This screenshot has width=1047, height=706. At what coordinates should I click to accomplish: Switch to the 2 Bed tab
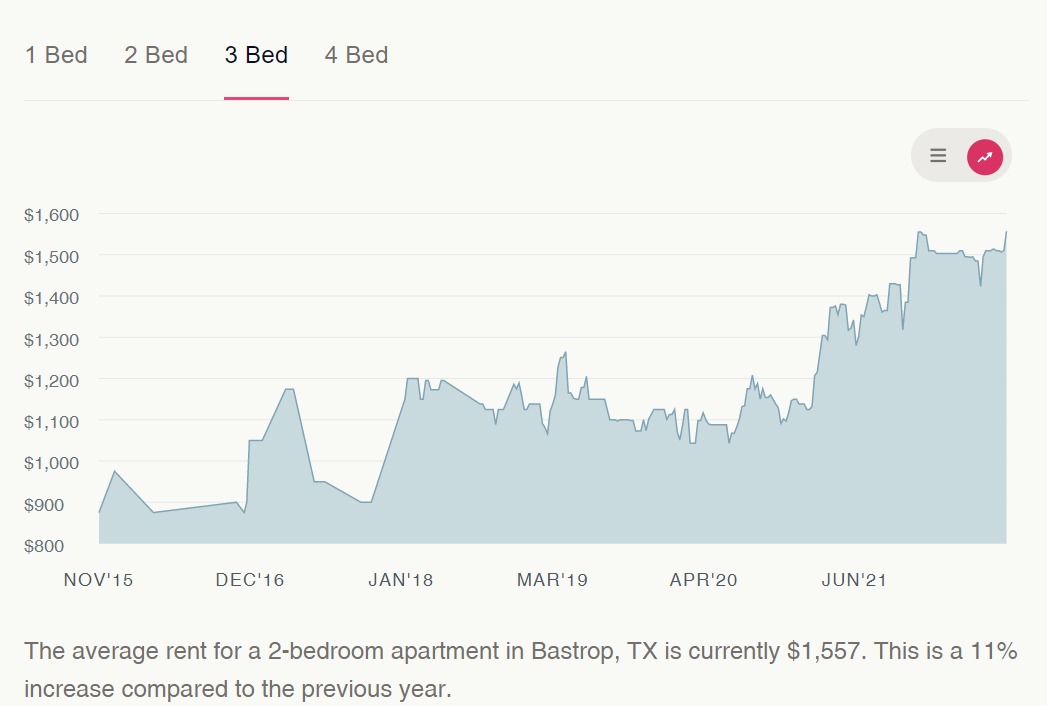click(156, 55)
